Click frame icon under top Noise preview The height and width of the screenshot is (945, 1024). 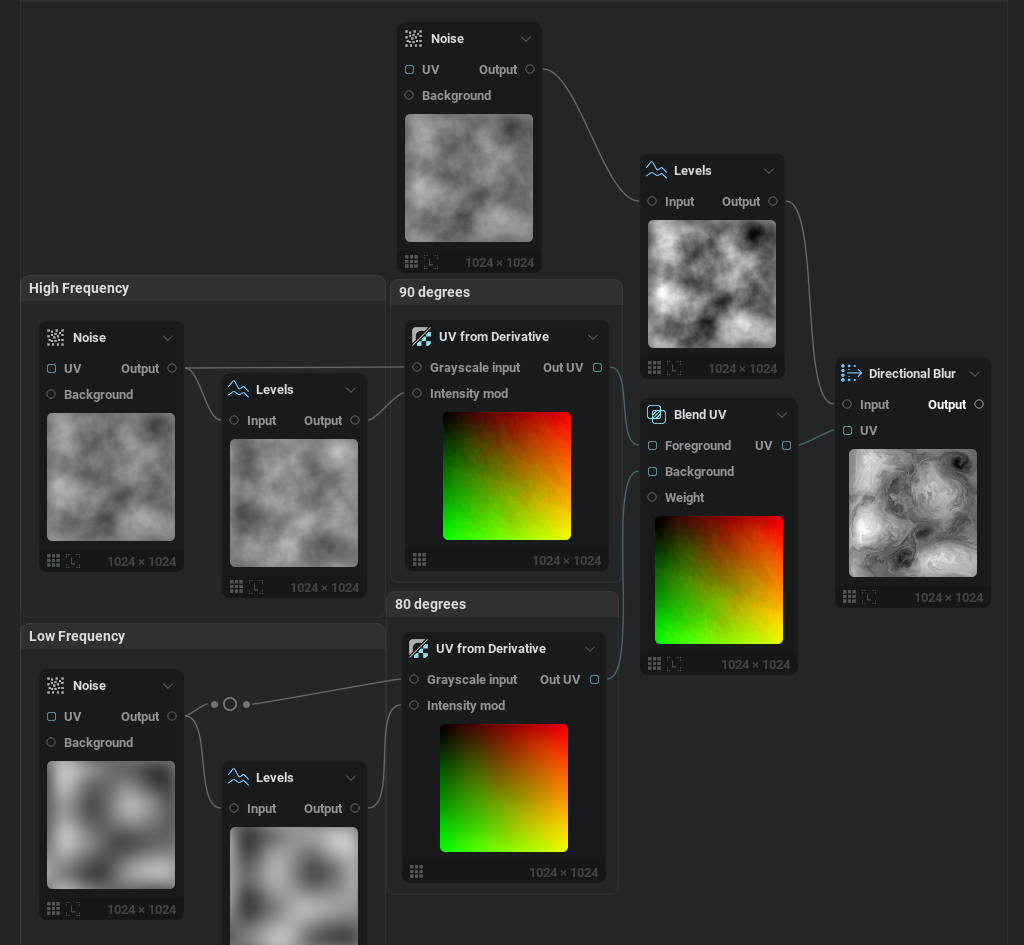431,262
